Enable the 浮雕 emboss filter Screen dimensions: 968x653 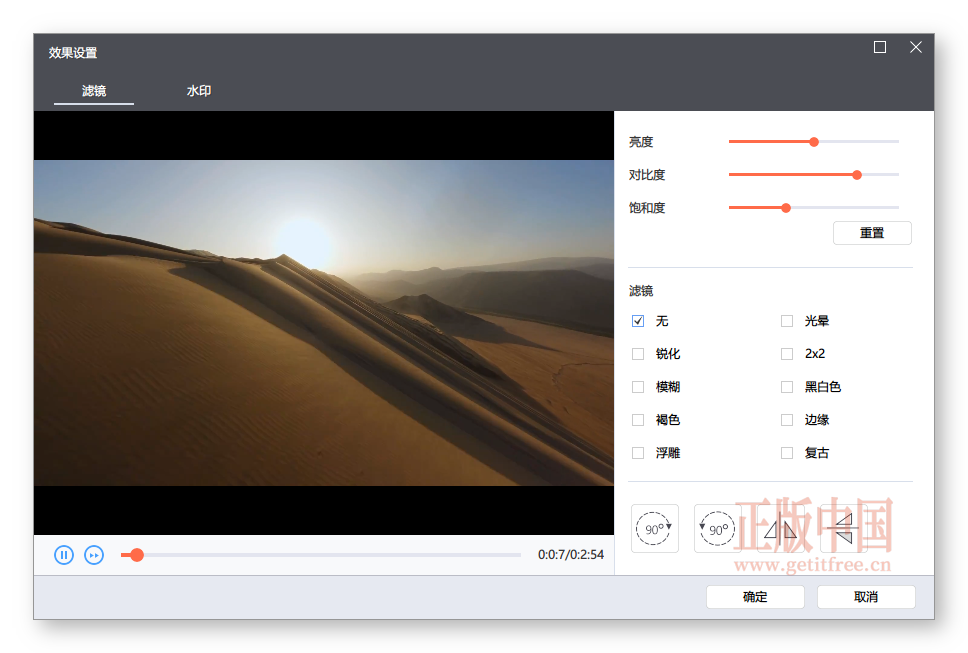[x=638, y=453]
